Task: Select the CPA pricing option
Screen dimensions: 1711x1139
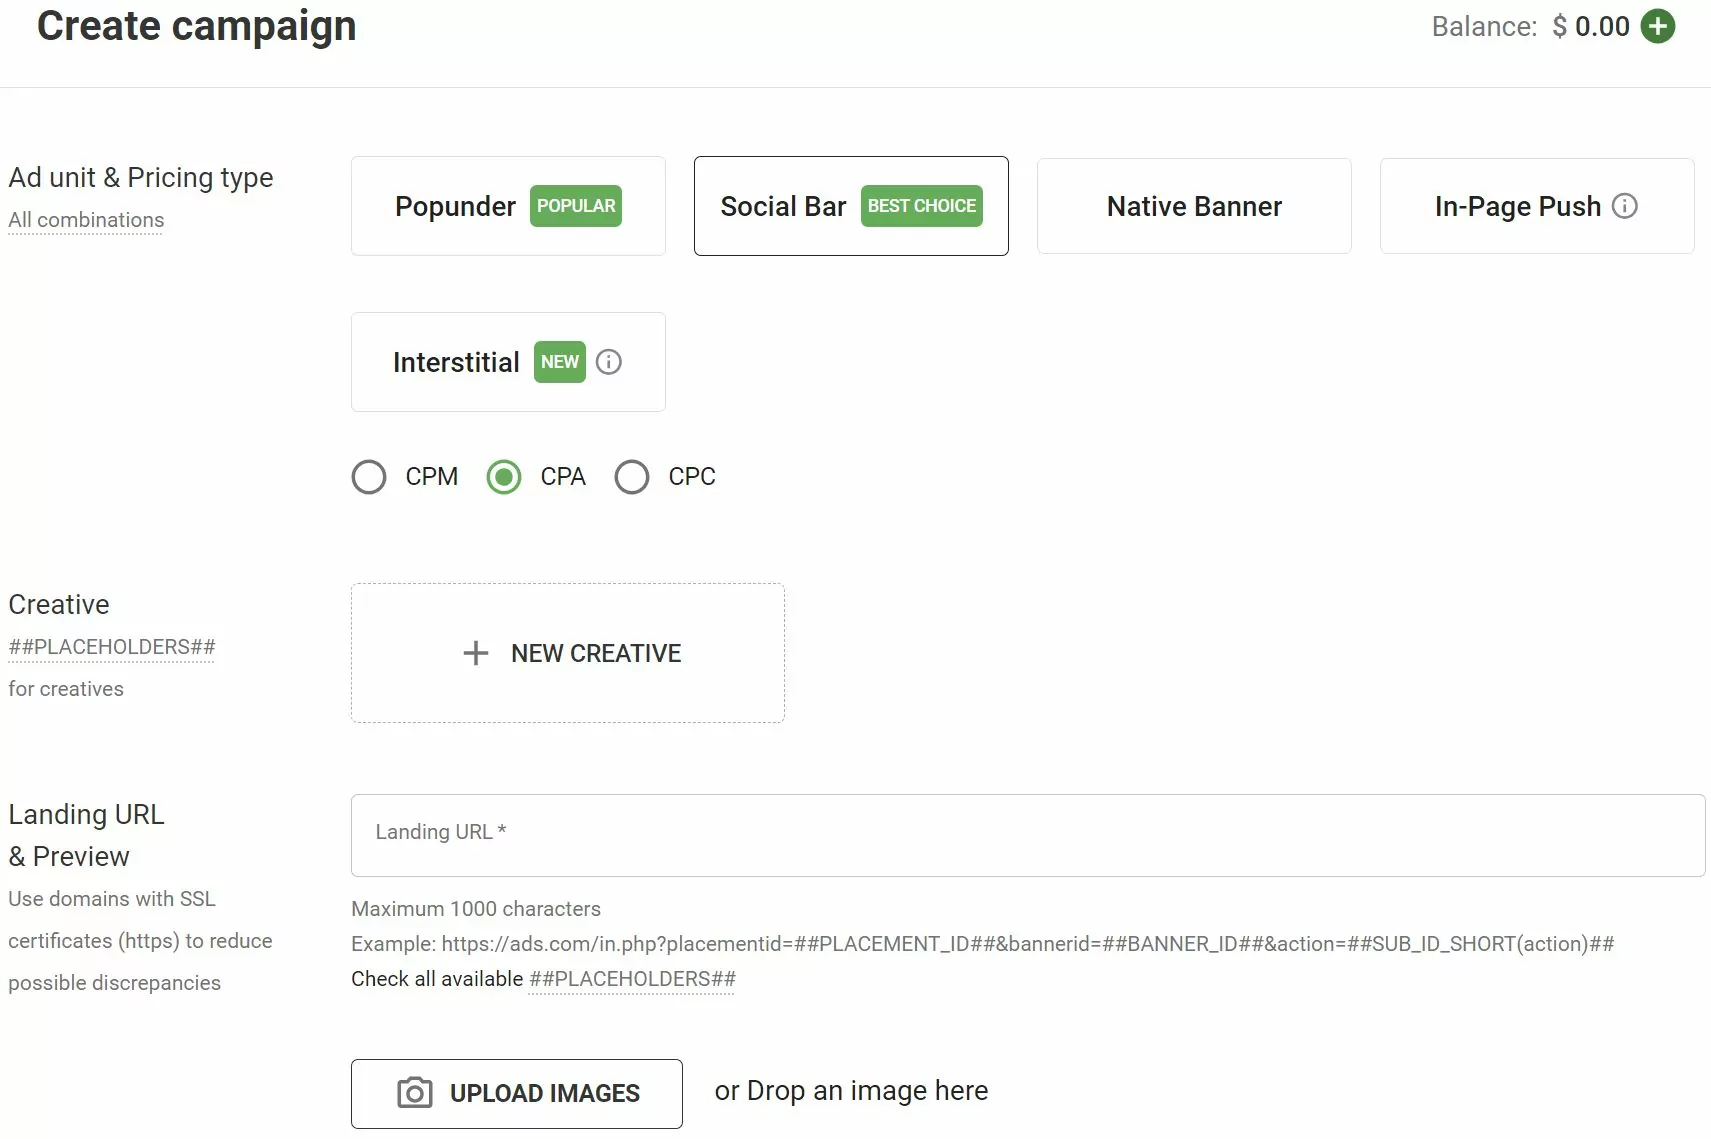Action: click(x=503, y=477)
